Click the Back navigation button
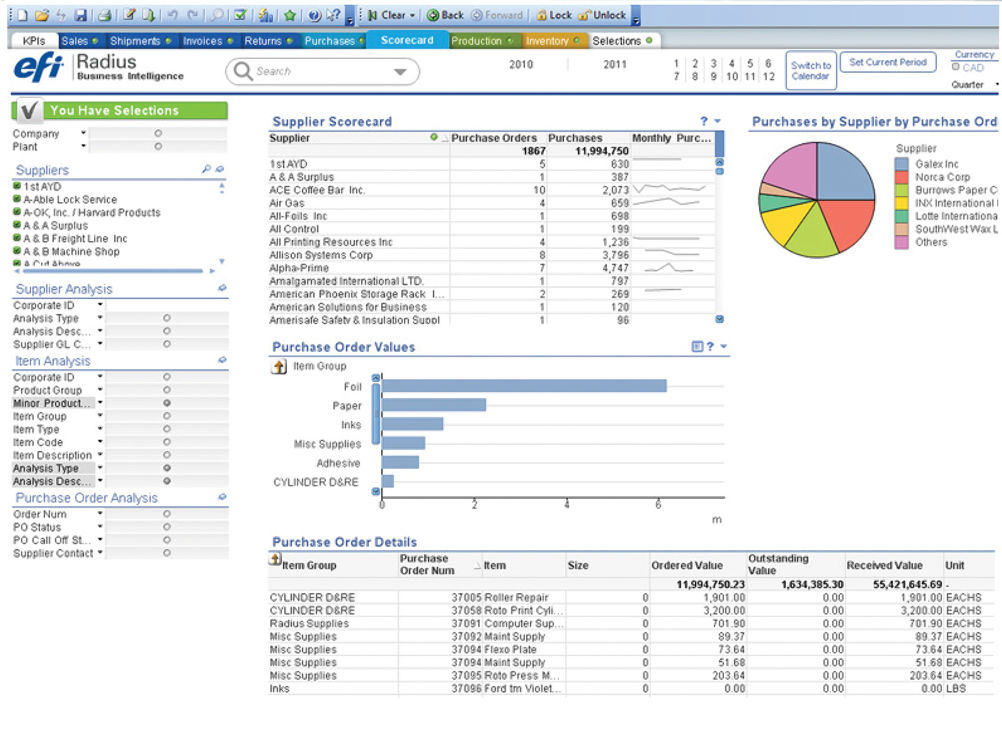Image resolution: width=1002 pixels, height=734 pixels. click(x=445, y=15)
